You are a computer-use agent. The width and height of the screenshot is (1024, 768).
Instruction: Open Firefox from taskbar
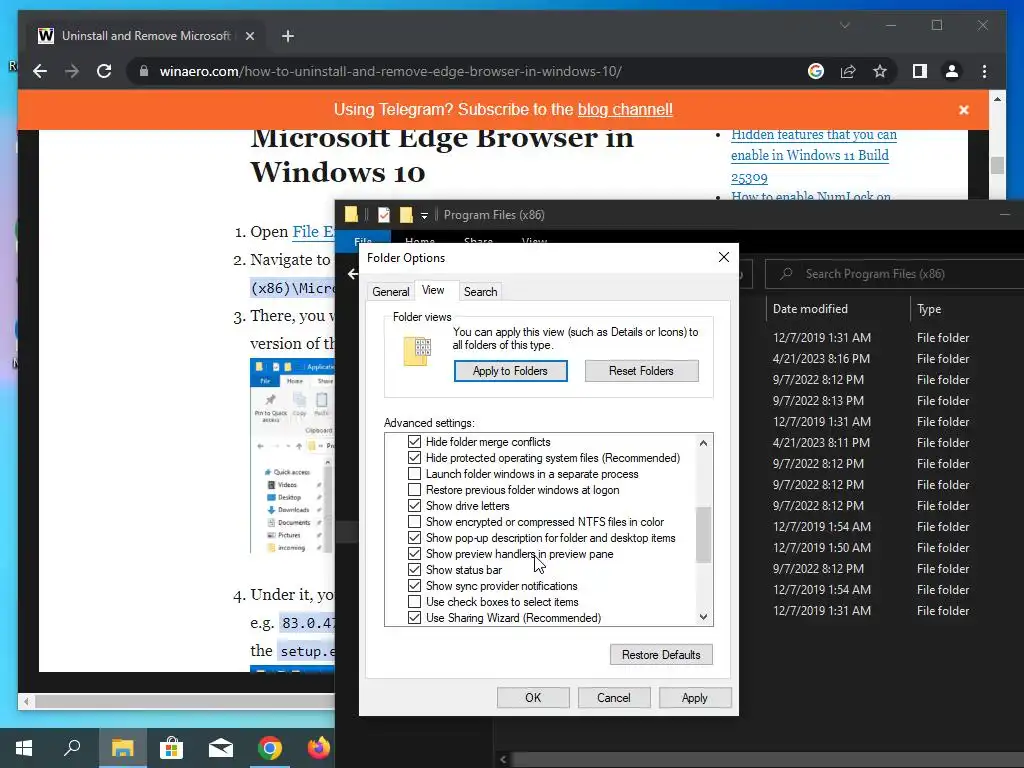pyautogui.click(x=319, y=748)
